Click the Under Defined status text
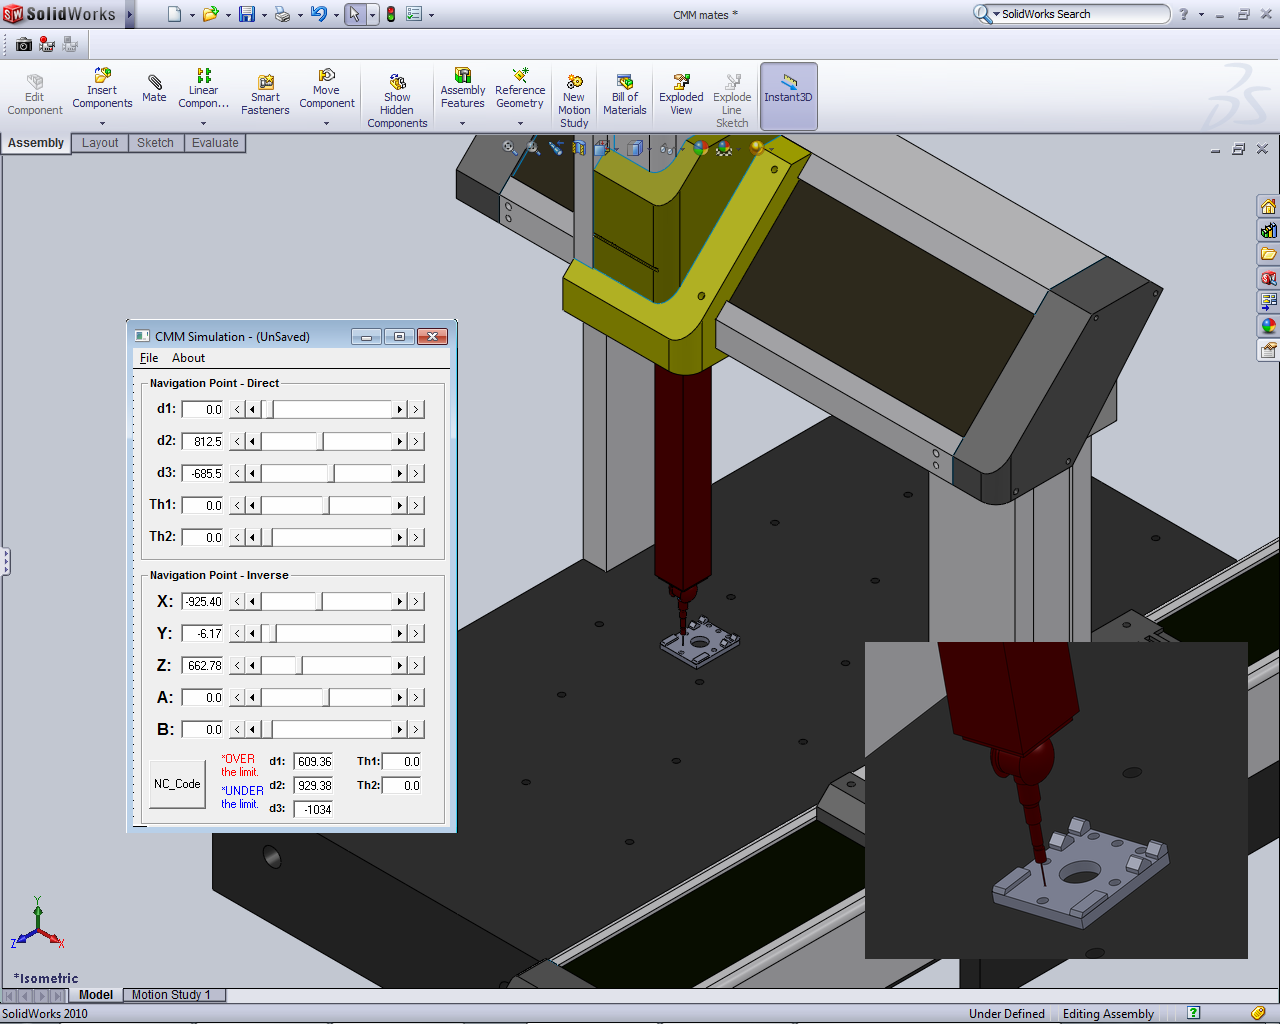This screenshot has height=1024, width=1280. [1006, 1014]
